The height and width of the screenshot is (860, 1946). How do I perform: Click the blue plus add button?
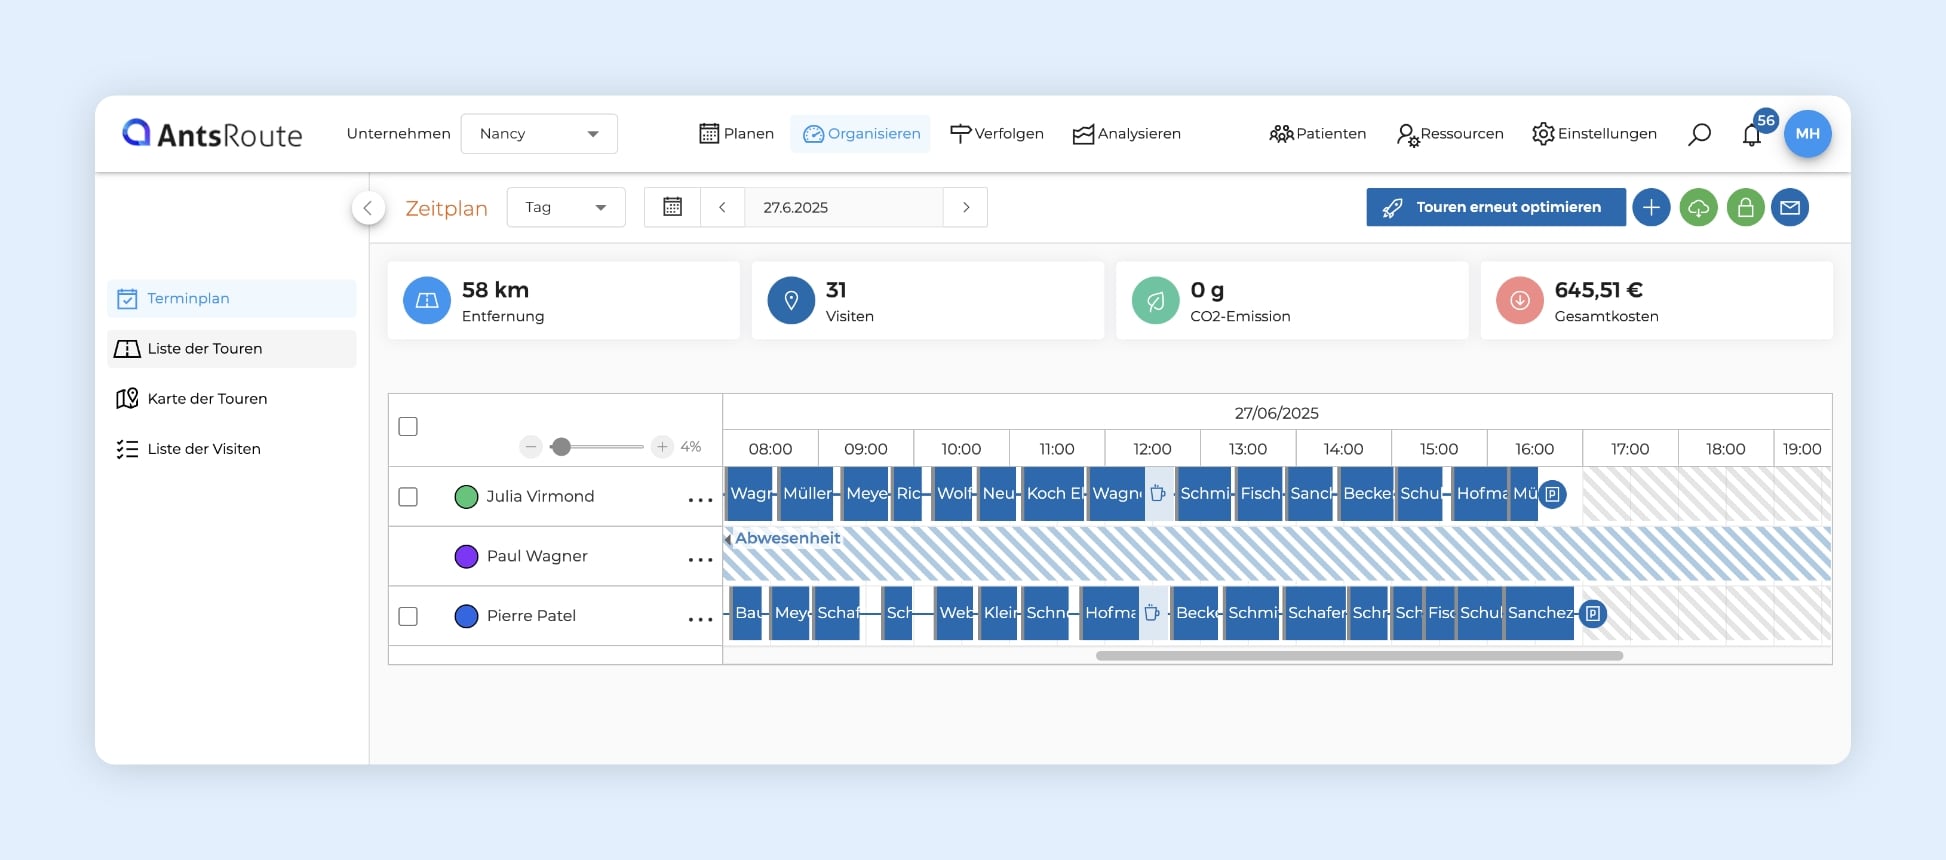(x=1651, y=208)
